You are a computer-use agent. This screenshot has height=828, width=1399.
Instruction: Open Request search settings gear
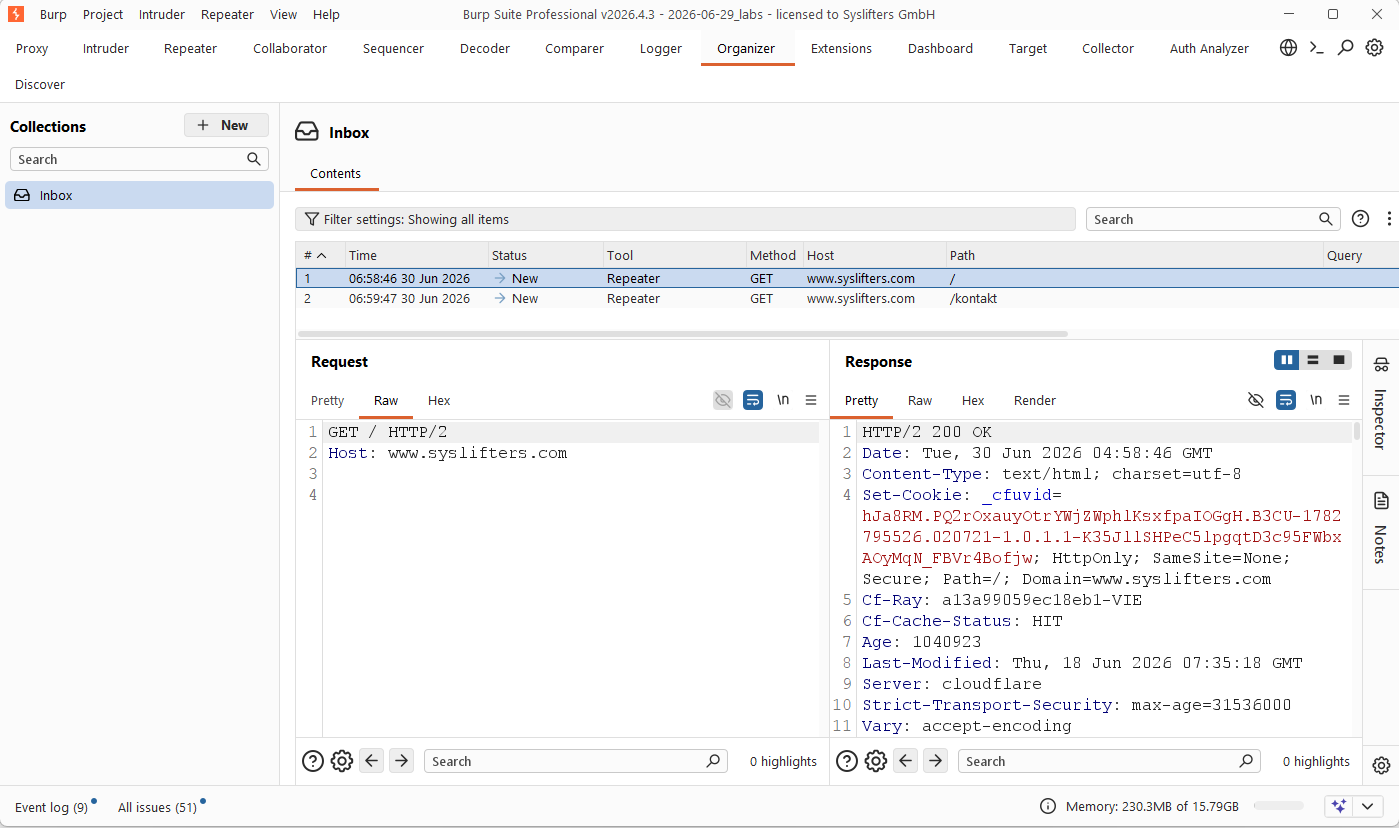click(342, 761)
